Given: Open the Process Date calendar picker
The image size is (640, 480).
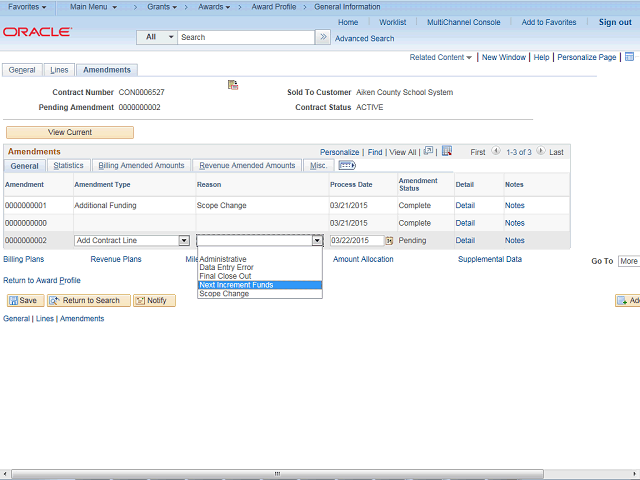Looking at the screenshot, I should tap(389, 240).
